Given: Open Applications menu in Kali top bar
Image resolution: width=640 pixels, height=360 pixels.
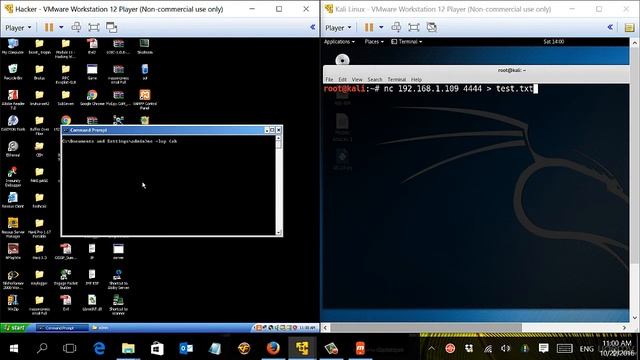Looking at the screenshot, I should pos(339,42).
